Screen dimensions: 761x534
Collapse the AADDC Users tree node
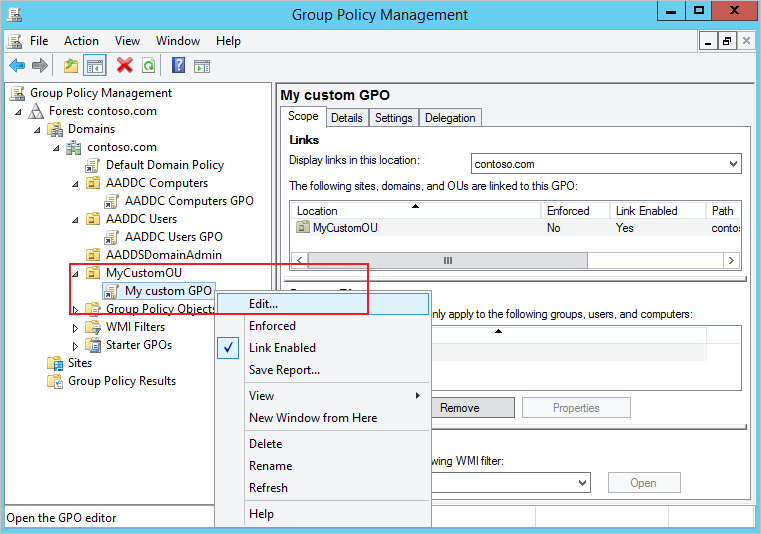(x=75, y=220)
